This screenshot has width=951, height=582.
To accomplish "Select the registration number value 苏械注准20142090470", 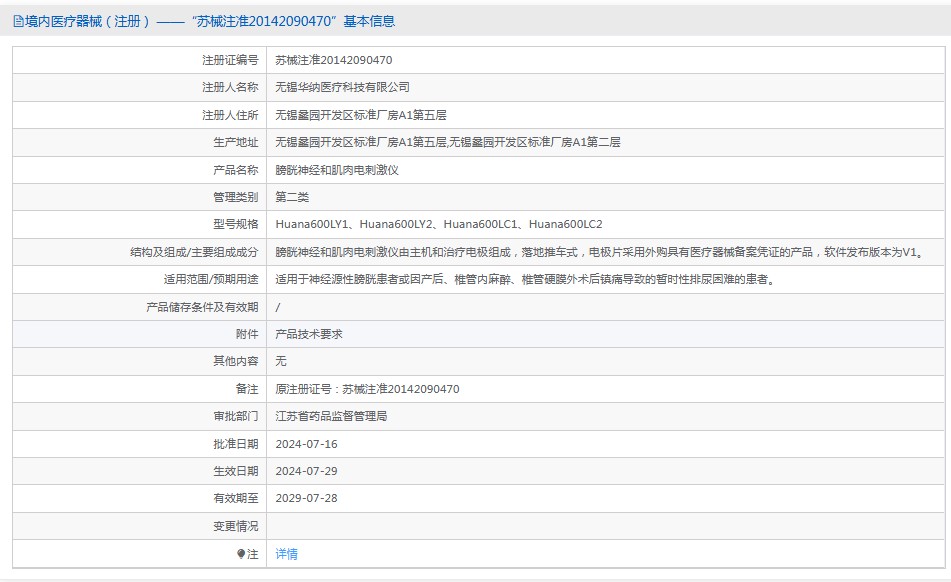I will [x=334, y=60].
